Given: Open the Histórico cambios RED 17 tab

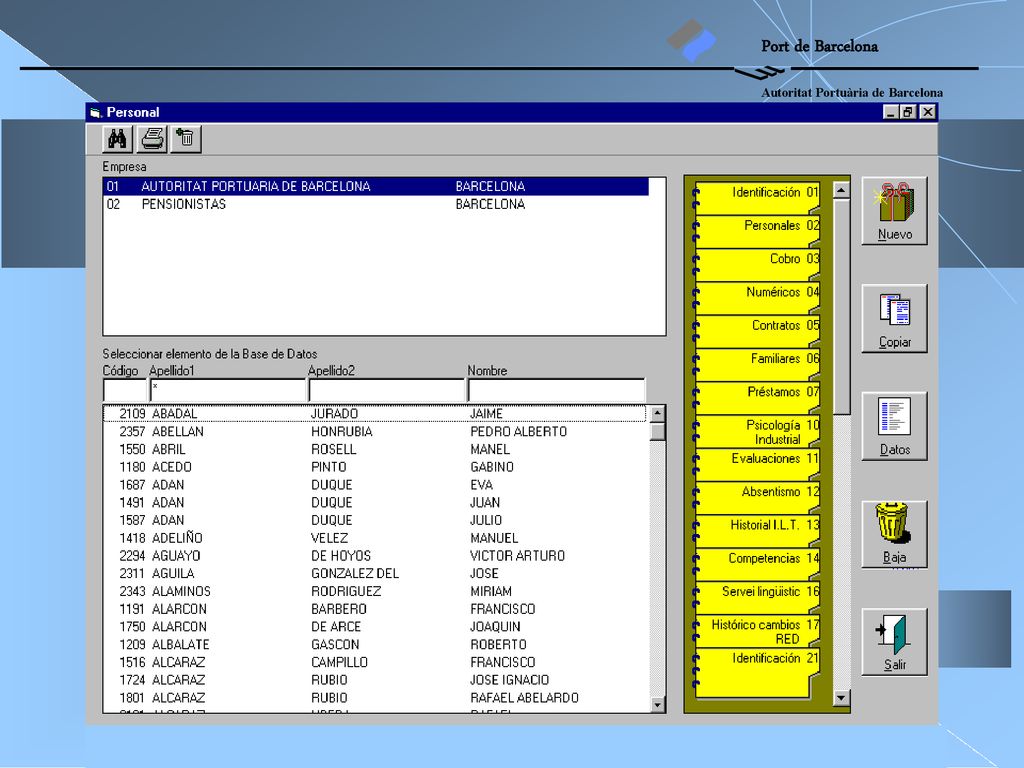Looking at the screenshot, I should click(758, 631).
